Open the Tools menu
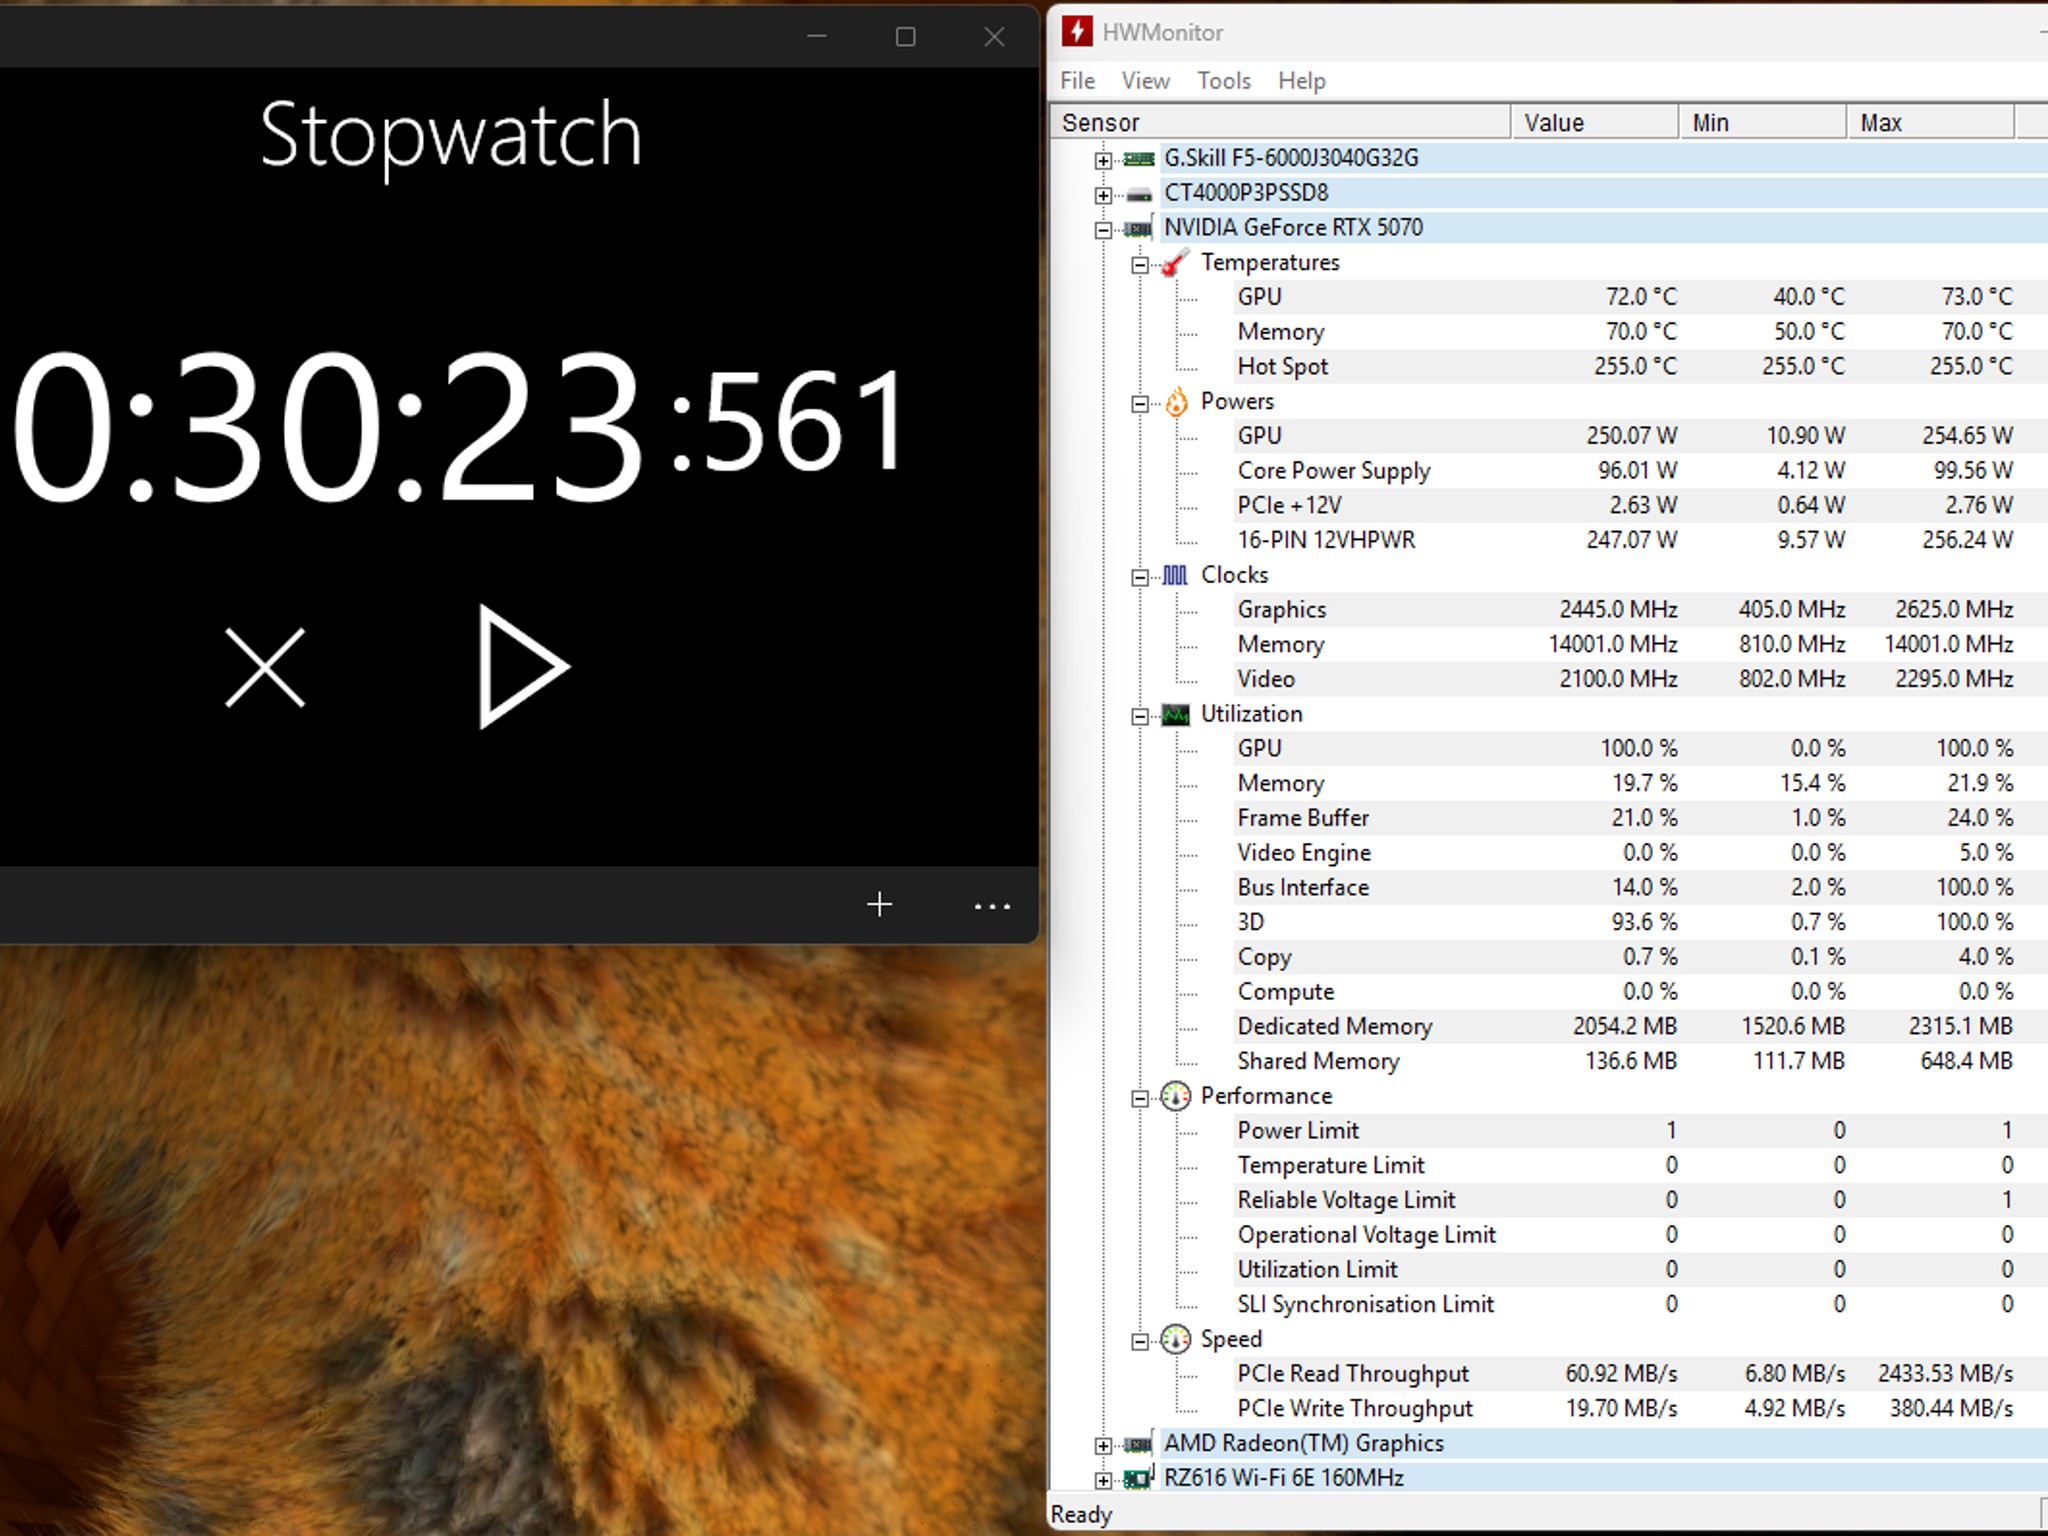 tap(1223, 81)
